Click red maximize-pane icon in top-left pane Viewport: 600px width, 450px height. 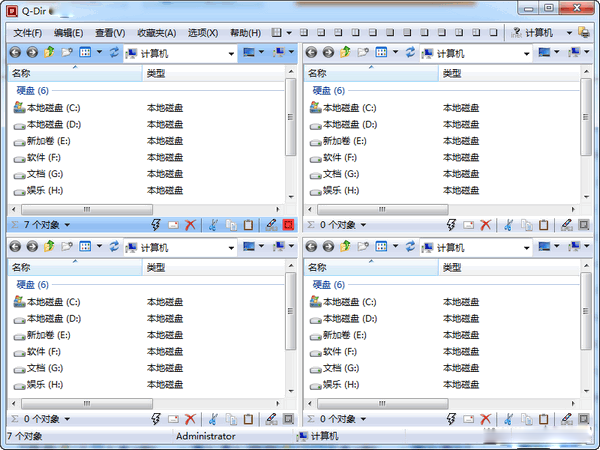(x=289, y=225)
